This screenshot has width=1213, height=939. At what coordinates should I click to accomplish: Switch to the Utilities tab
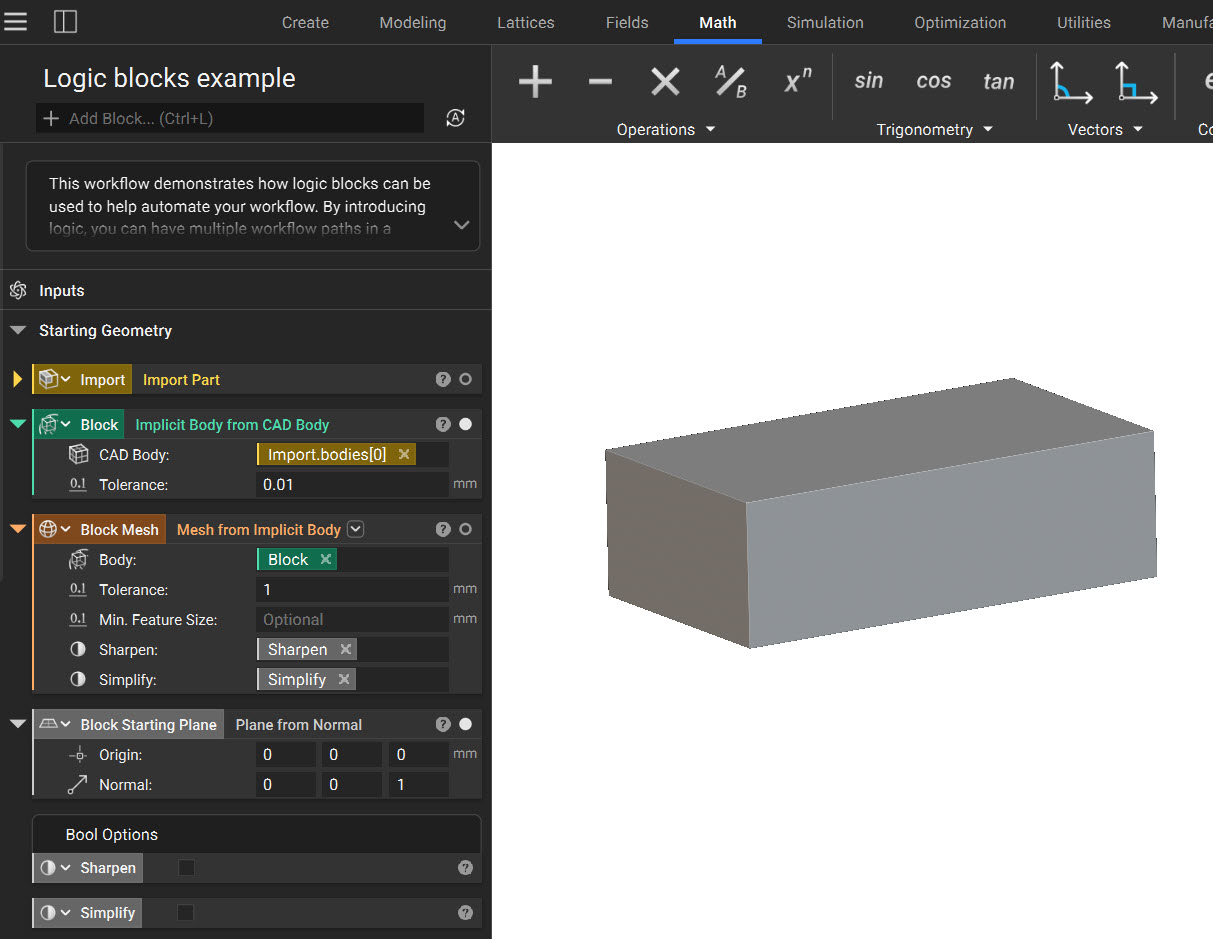(1084, 22)
